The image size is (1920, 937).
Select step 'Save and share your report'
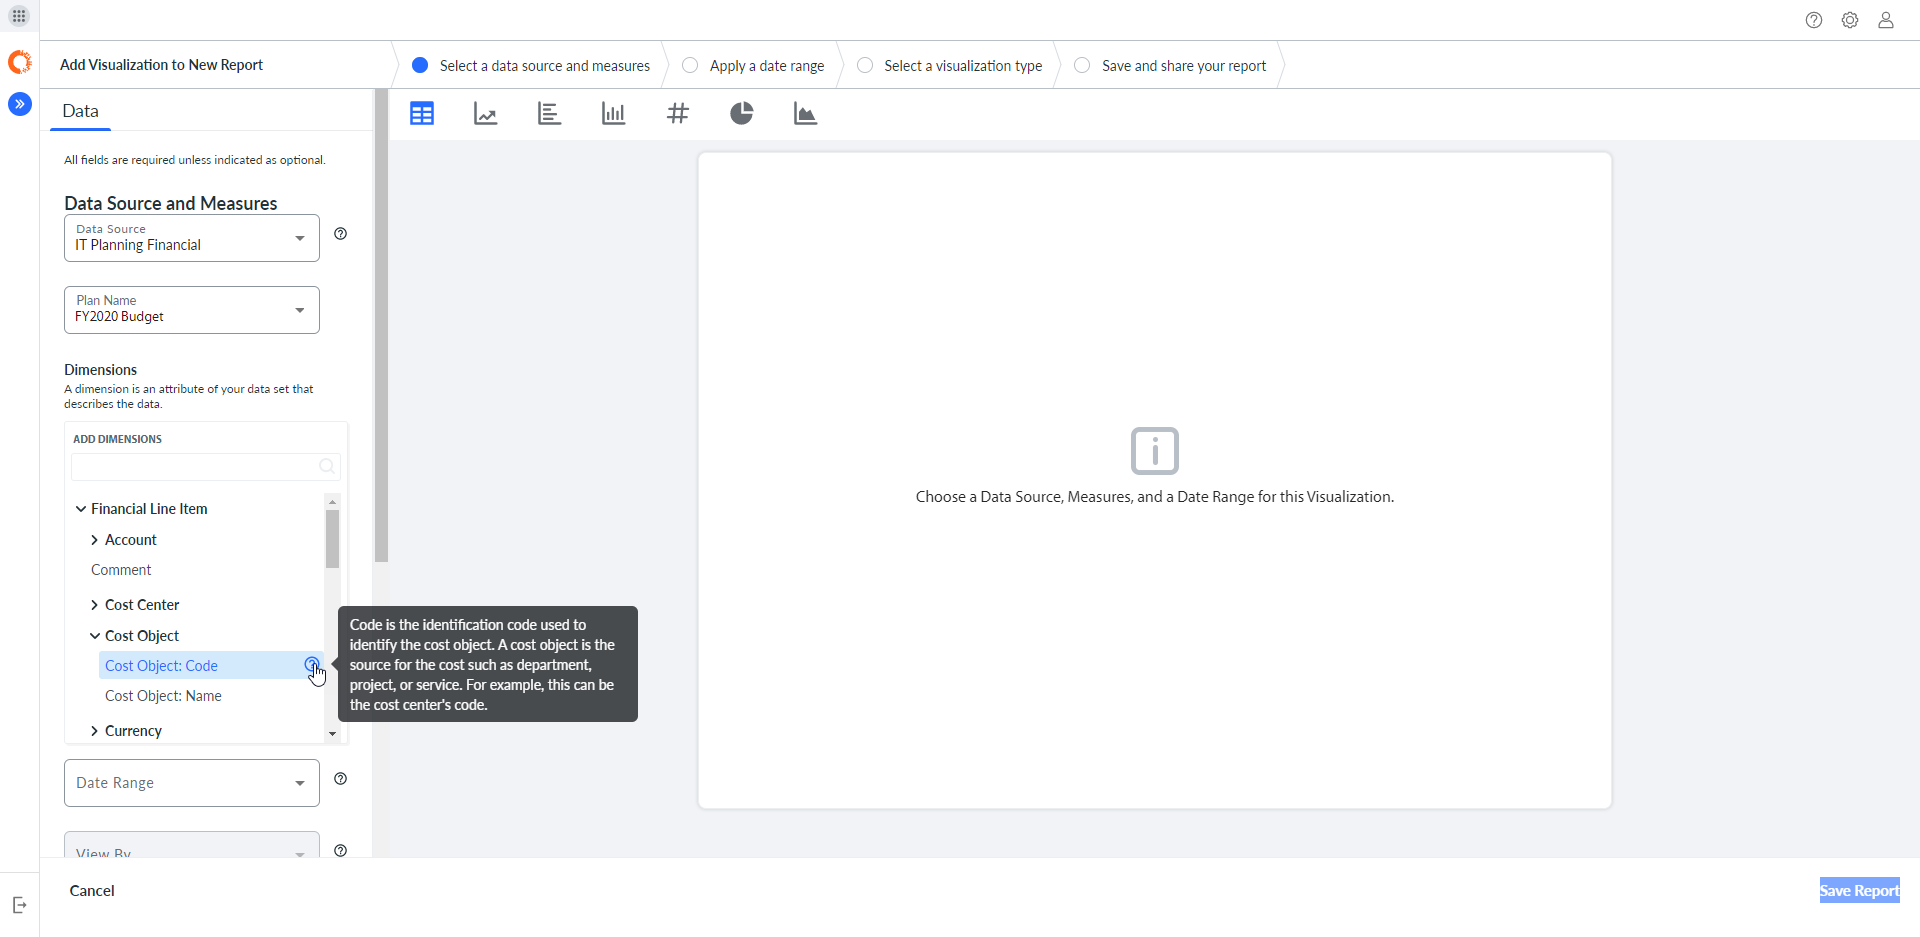[x=1170, y=65]
